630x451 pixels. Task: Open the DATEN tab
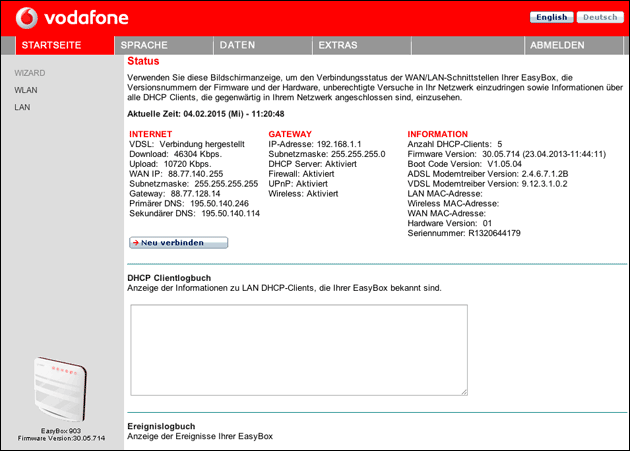coord(263,45)
